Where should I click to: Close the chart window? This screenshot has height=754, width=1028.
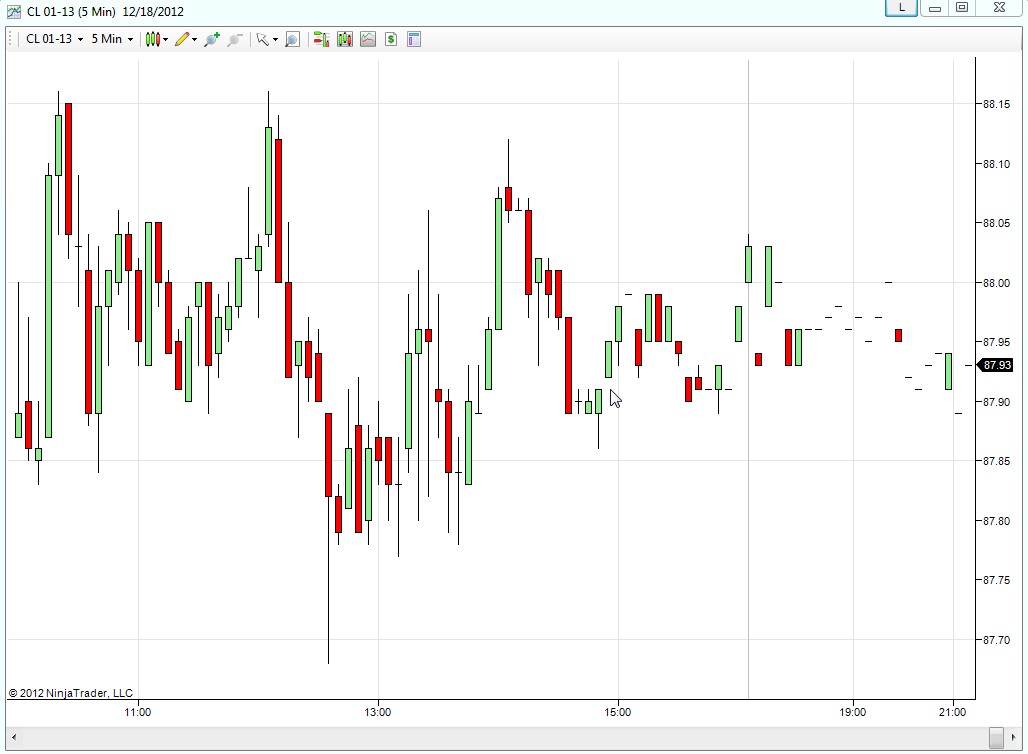click(x=999, y=8)
